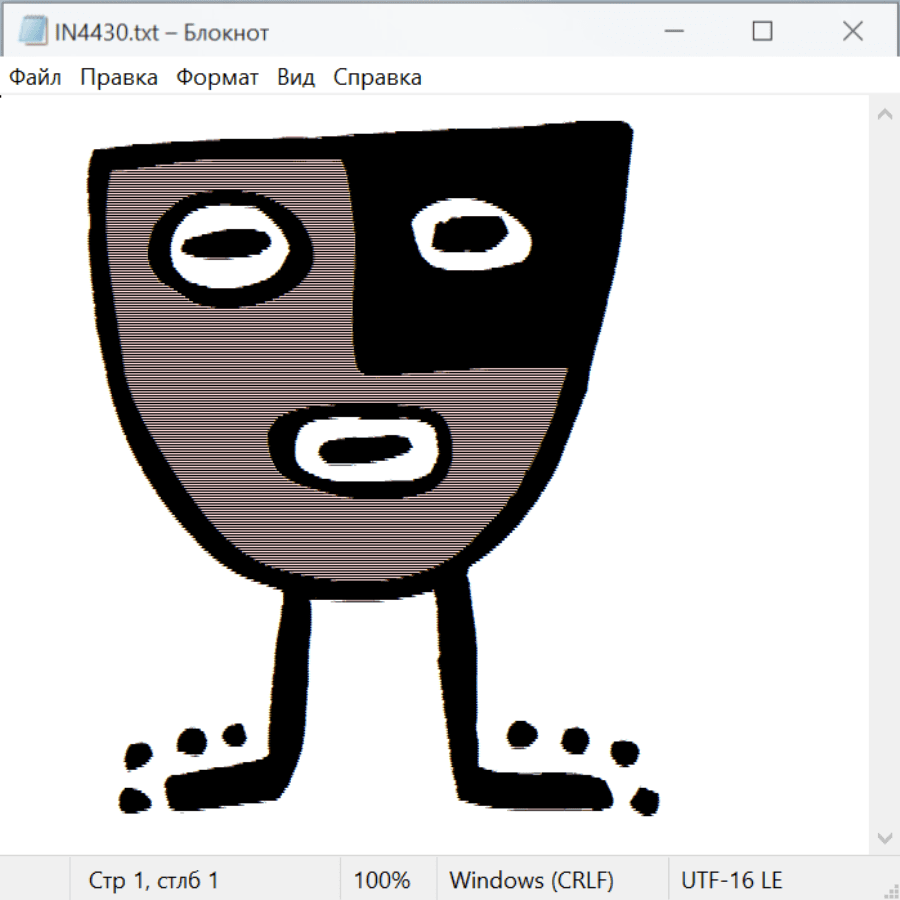Open the Файл menu
Viewport: 900px width, 900px height.
click(35, 78)
